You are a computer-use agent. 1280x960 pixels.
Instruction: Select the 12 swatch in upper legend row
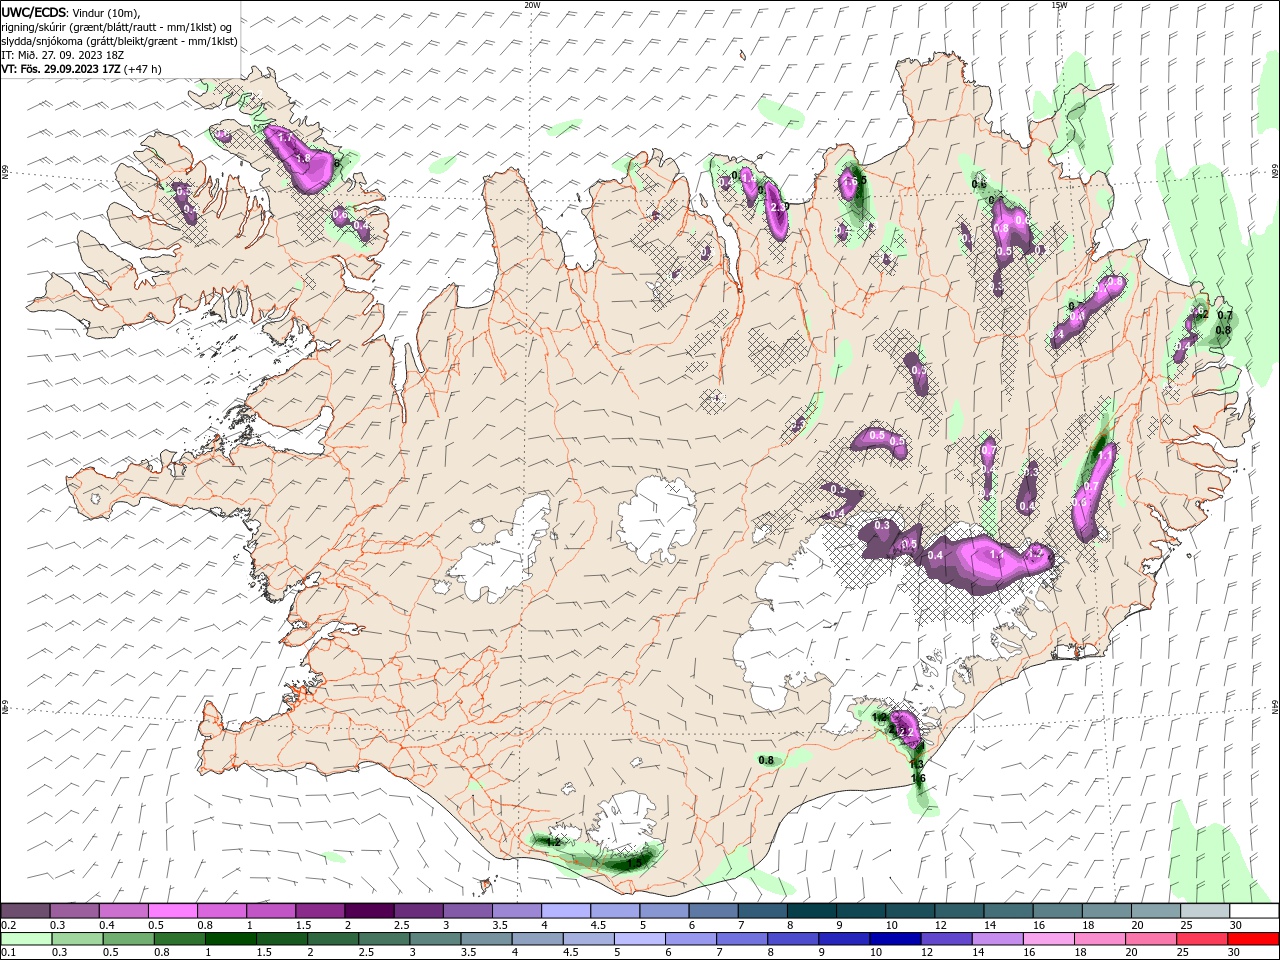coord(958,911)
